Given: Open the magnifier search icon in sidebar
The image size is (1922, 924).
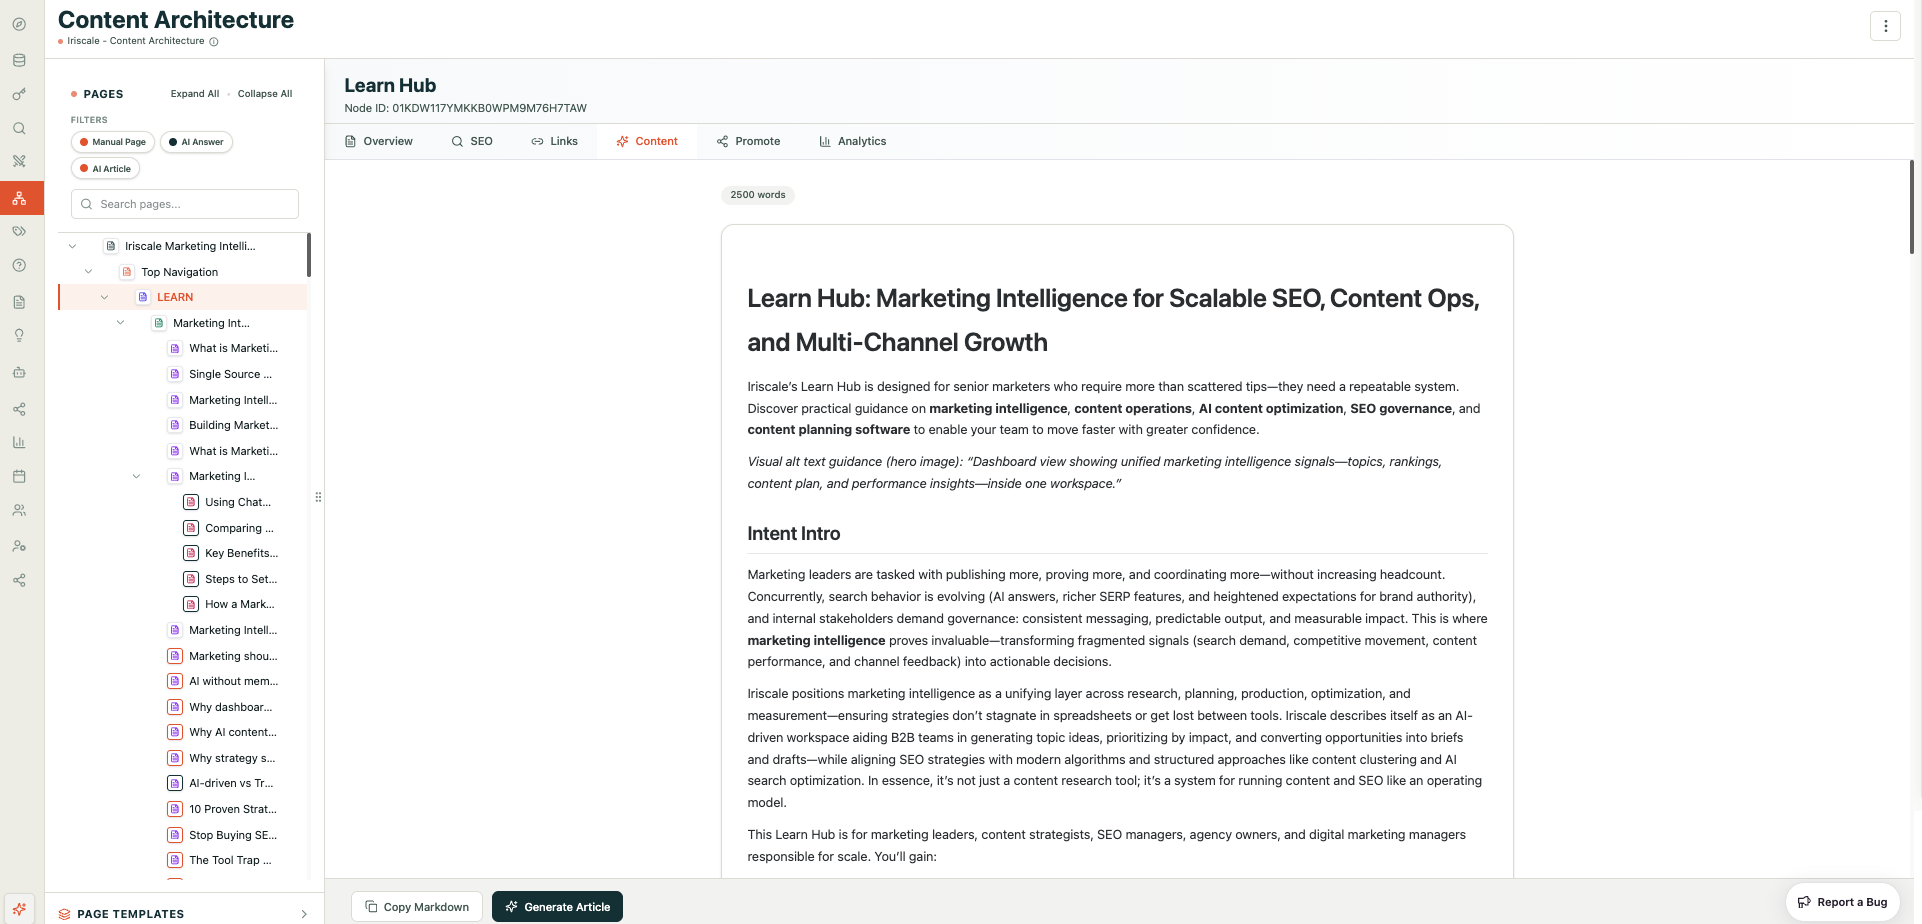Looking at the screenshot, I should click(x=19, y=128).
